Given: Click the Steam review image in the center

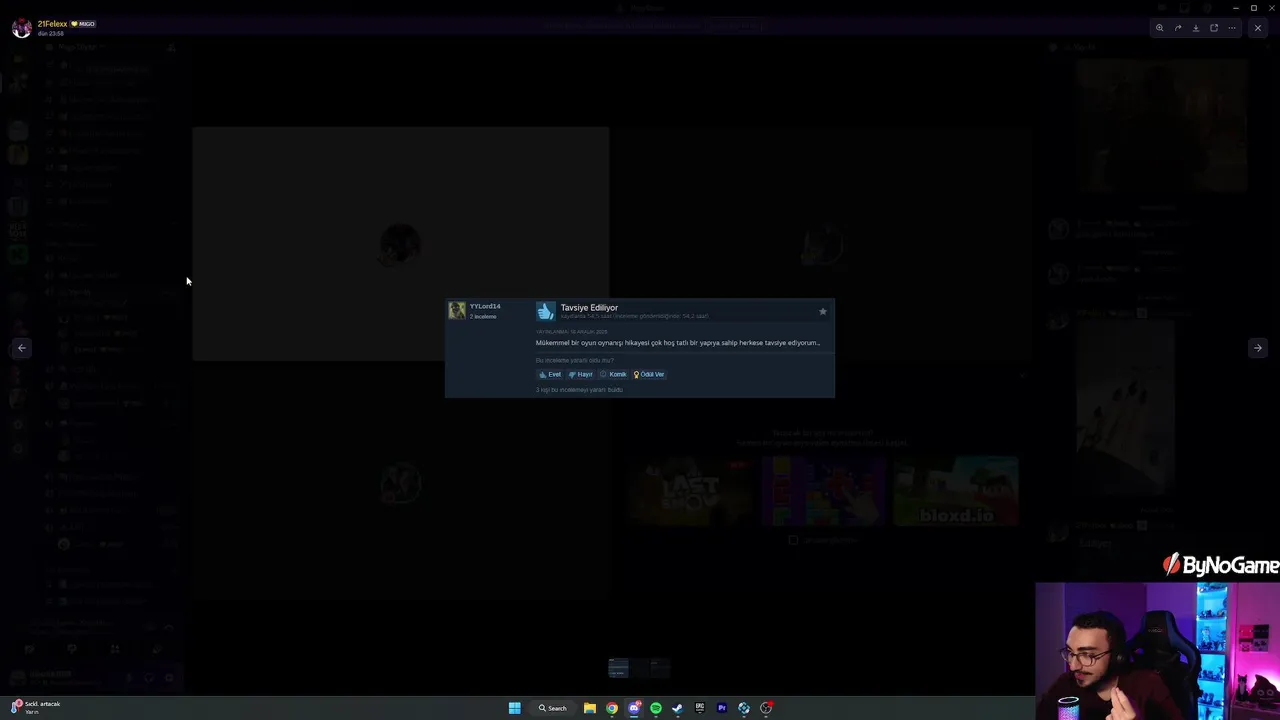Looking at the screenshot, I should coord(640,348).
